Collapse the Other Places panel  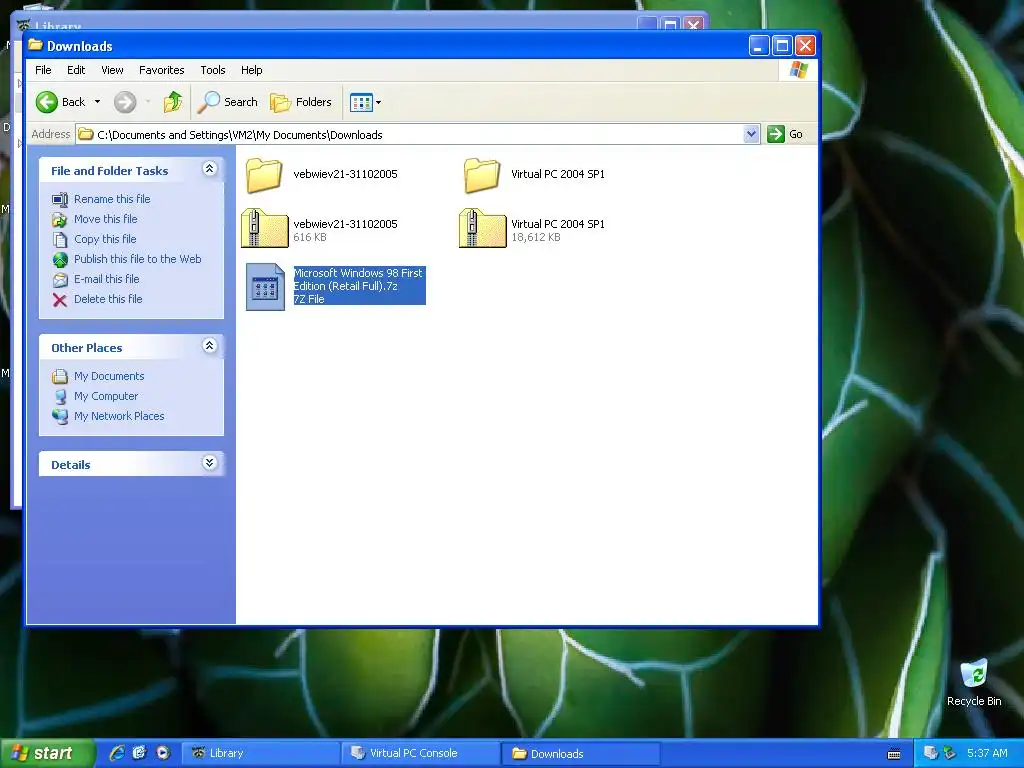[210, 346]
